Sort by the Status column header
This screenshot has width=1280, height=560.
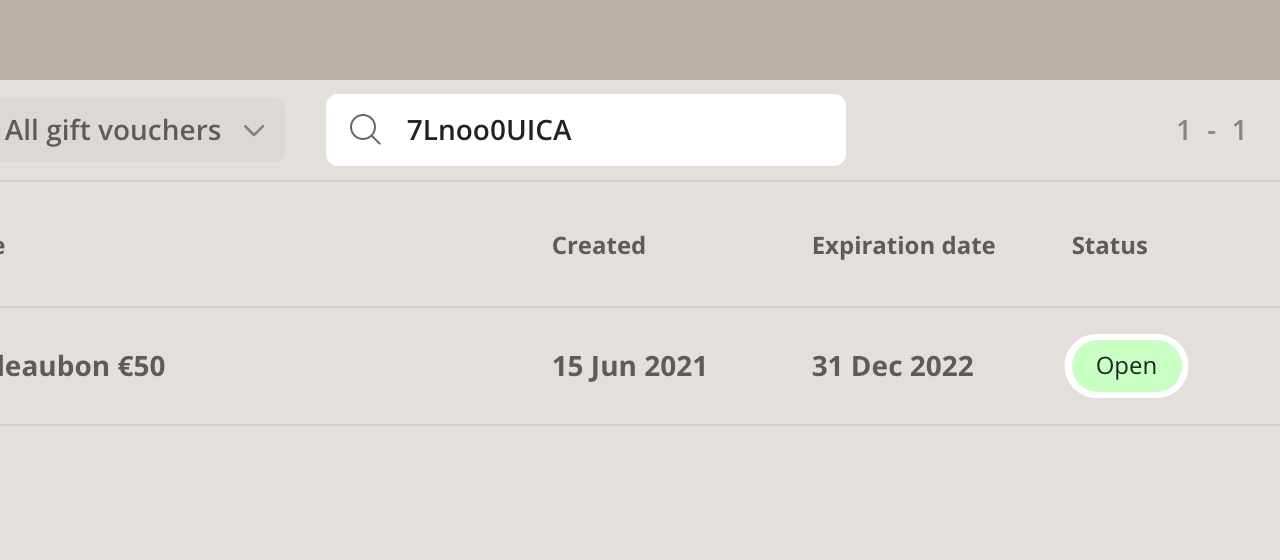(x=1109, y=245)
